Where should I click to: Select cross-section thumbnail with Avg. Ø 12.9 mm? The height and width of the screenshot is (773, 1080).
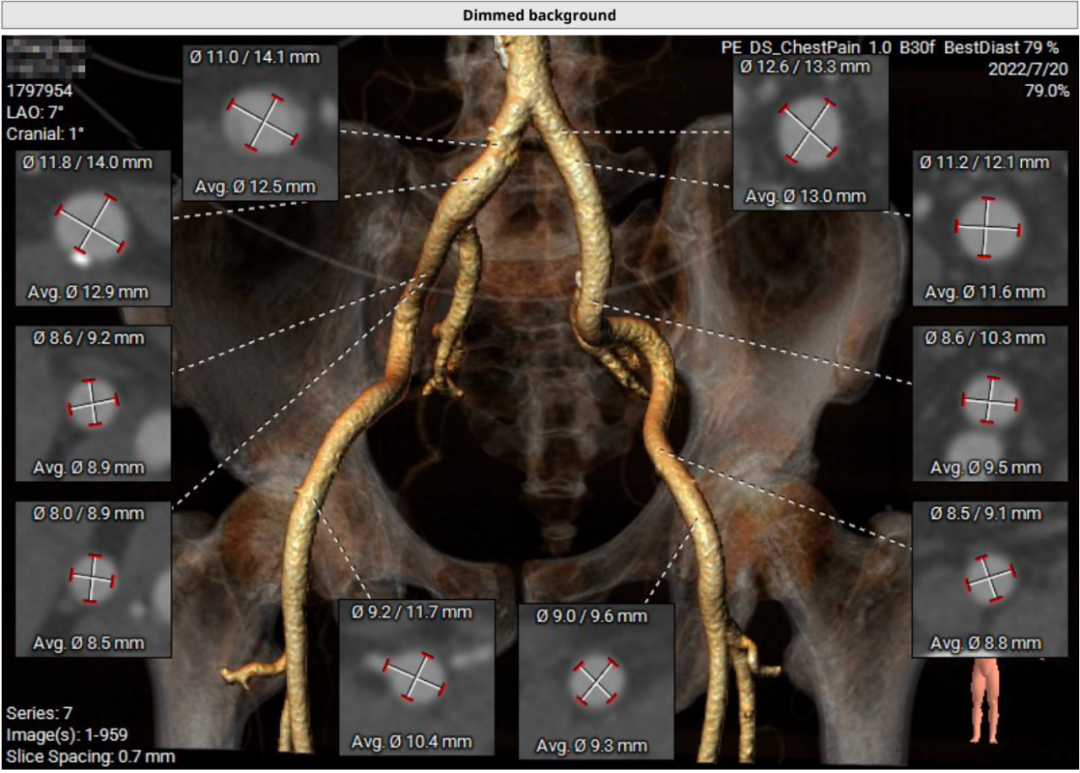[x=93, y=227]
